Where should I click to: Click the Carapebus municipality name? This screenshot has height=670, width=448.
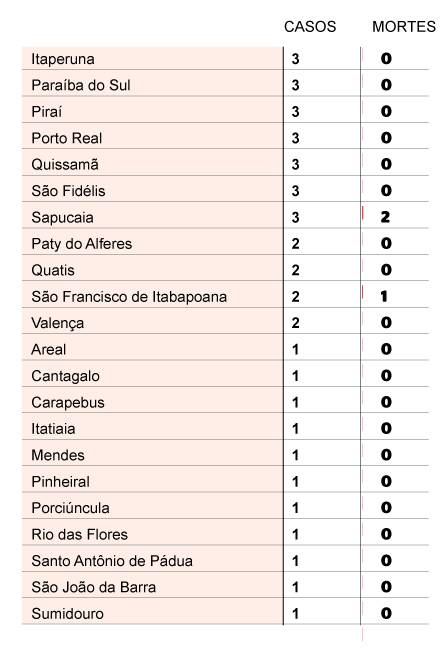[x=68, y=403]
